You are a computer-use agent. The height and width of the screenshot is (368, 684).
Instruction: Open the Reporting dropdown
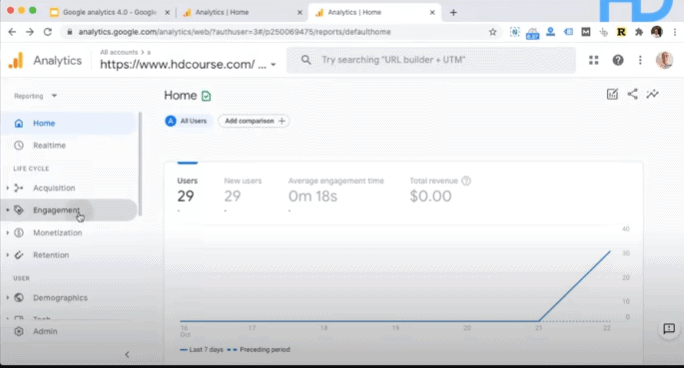pyautogui.click(x=35, y=96)
